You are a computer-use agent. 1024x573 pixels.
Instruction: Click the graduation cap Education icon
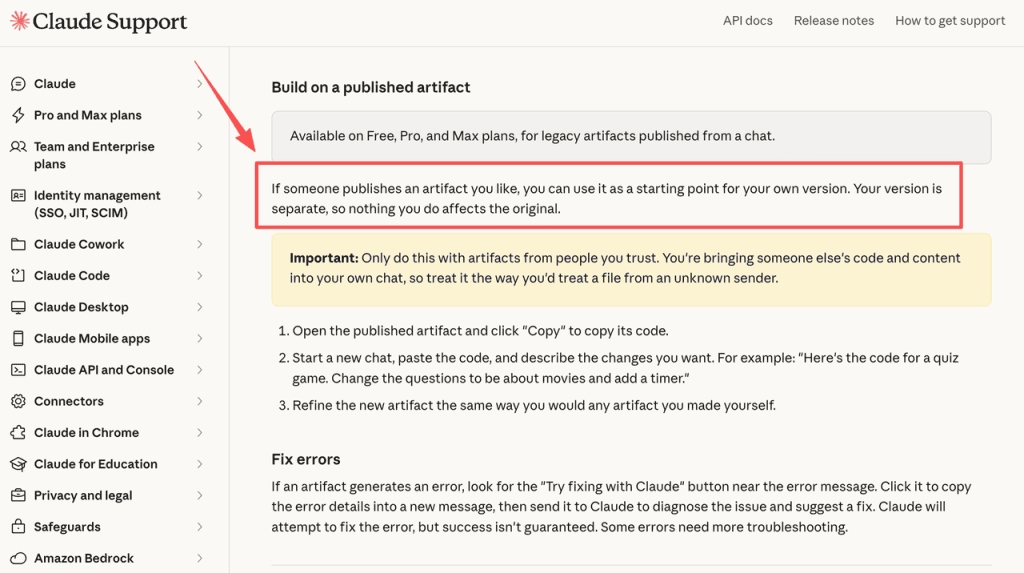(18, 464)
